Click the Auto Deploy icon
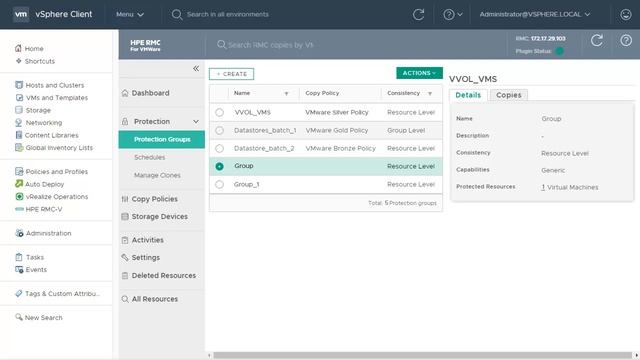 [19, 184]
